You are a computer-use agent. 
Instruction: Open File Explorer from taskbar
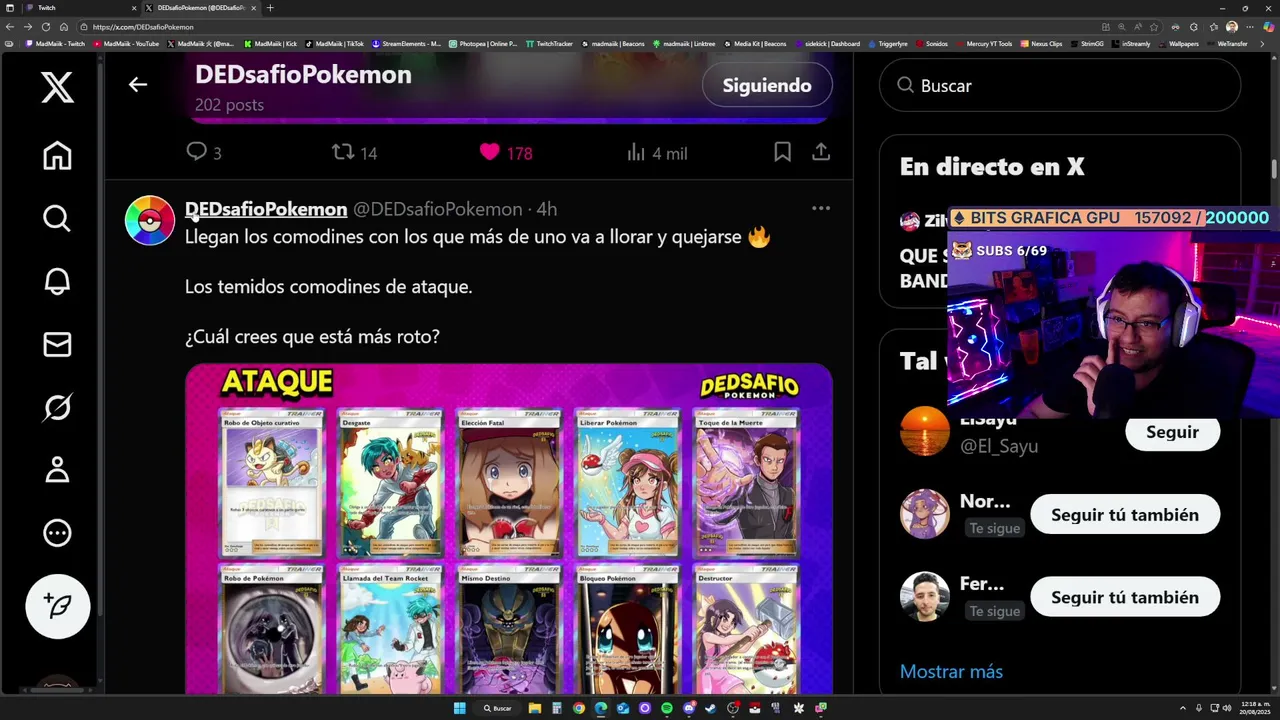coord(535,708)
